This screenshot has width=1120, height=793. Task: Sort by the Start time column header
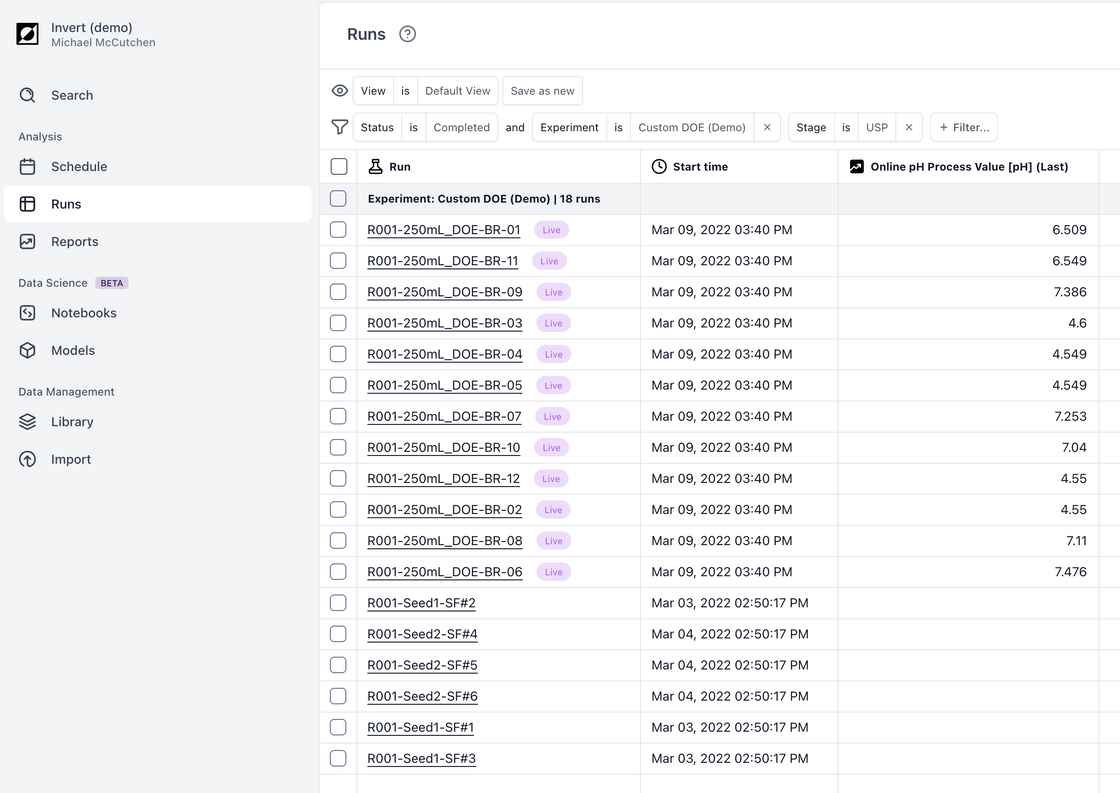[700, 167]
